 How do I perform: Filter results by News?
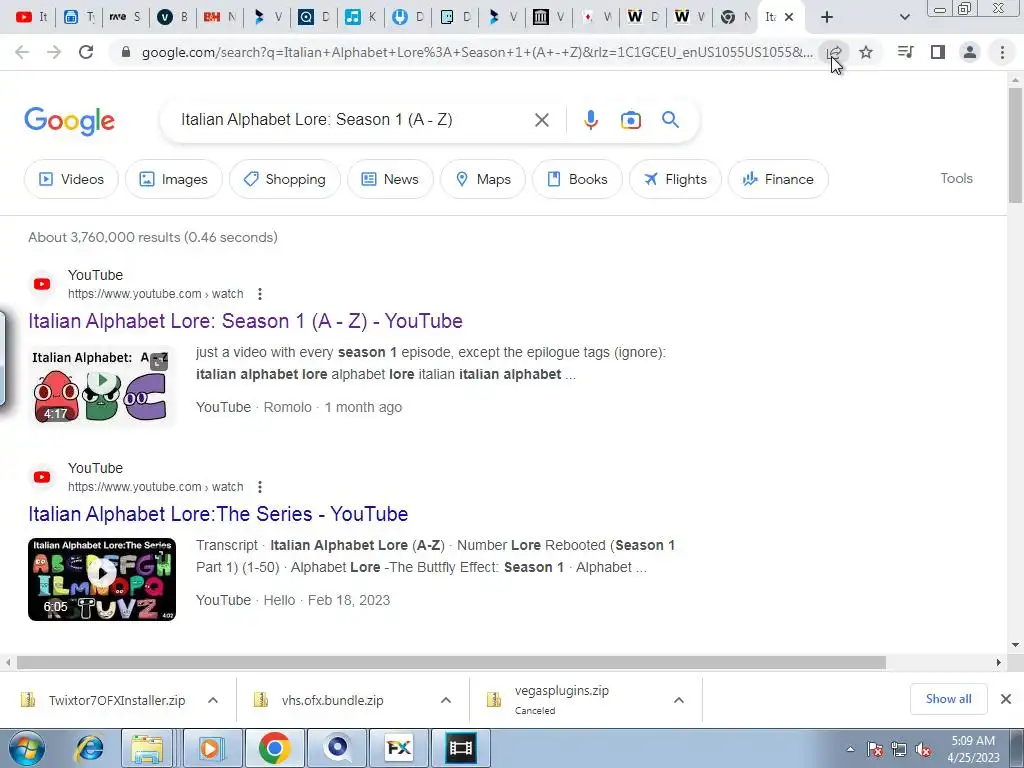(390, 179)
